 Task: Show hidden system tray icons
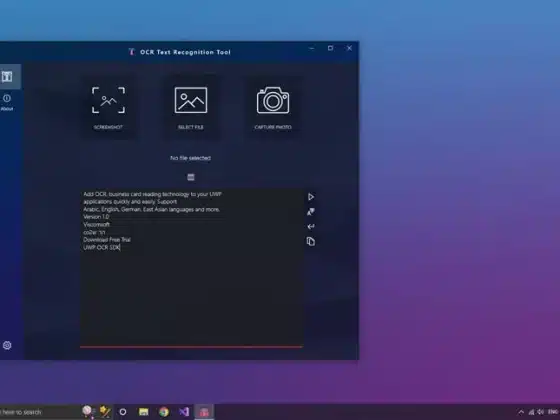click(521, 412)
